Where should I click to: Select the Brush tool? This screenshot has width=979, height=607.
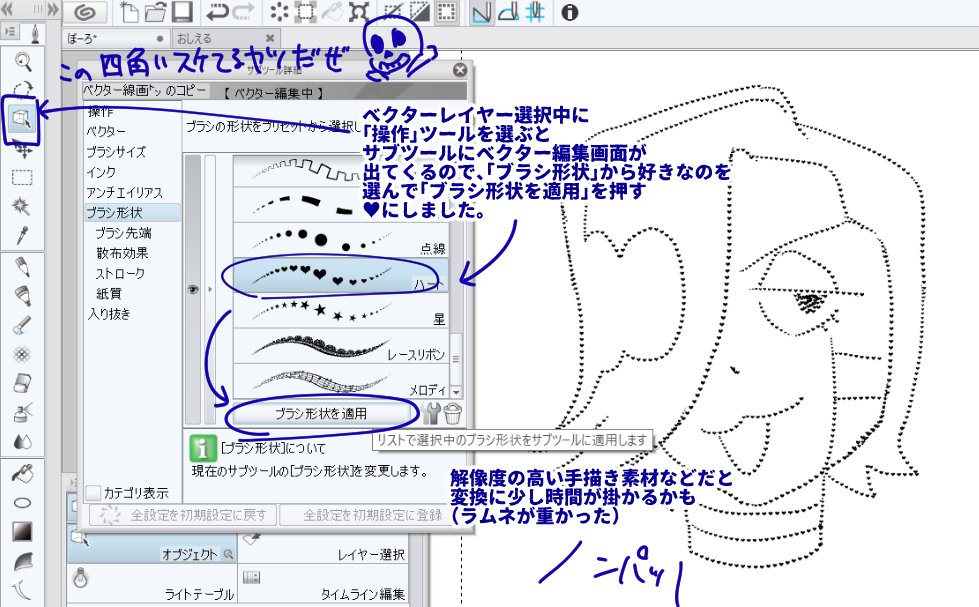pyautogui.click(x=22, y=325)
